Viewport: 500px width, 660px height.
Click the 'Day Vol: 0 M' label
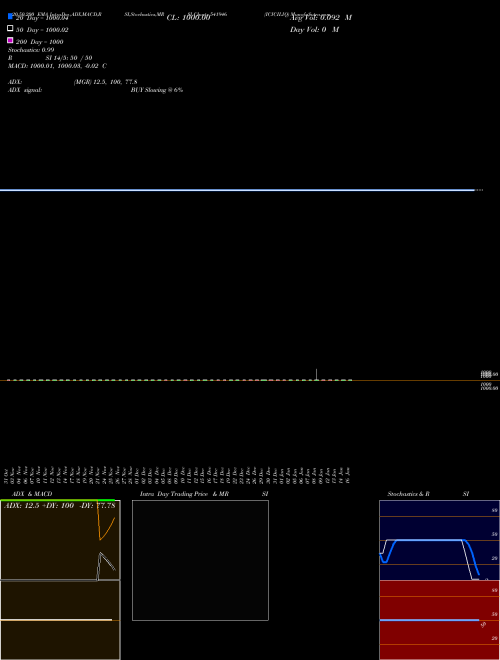314,29
